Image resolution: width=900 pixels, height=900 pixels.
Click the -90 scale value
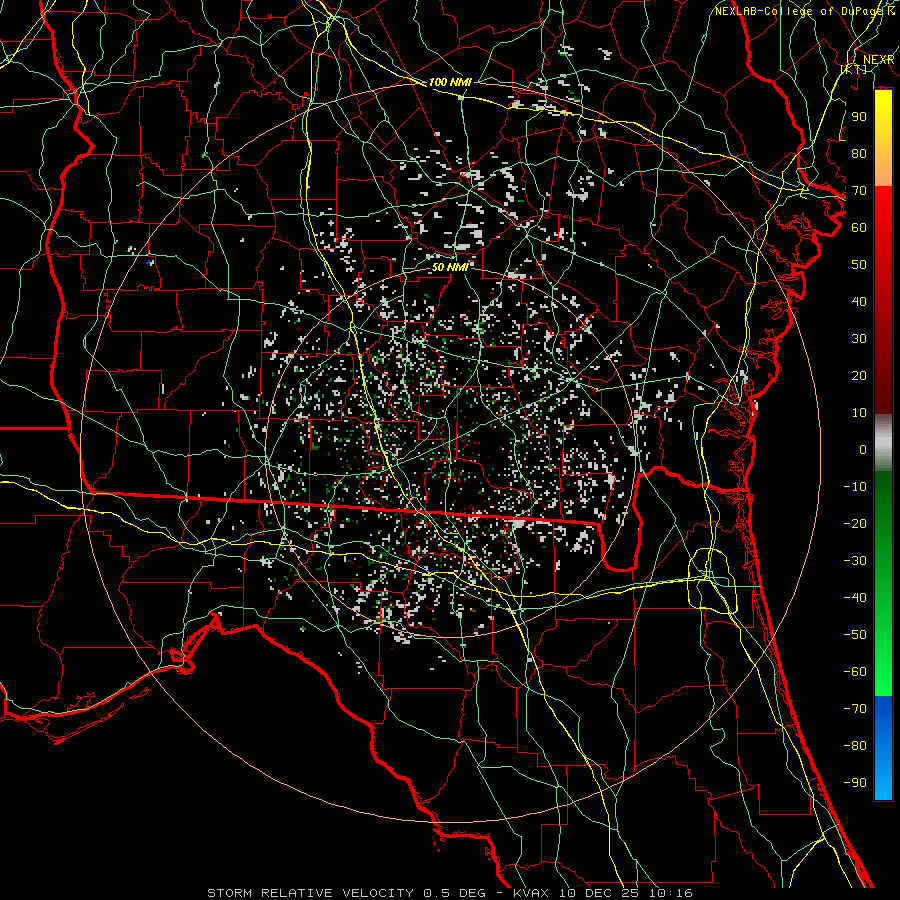click(x=855, y=783)
